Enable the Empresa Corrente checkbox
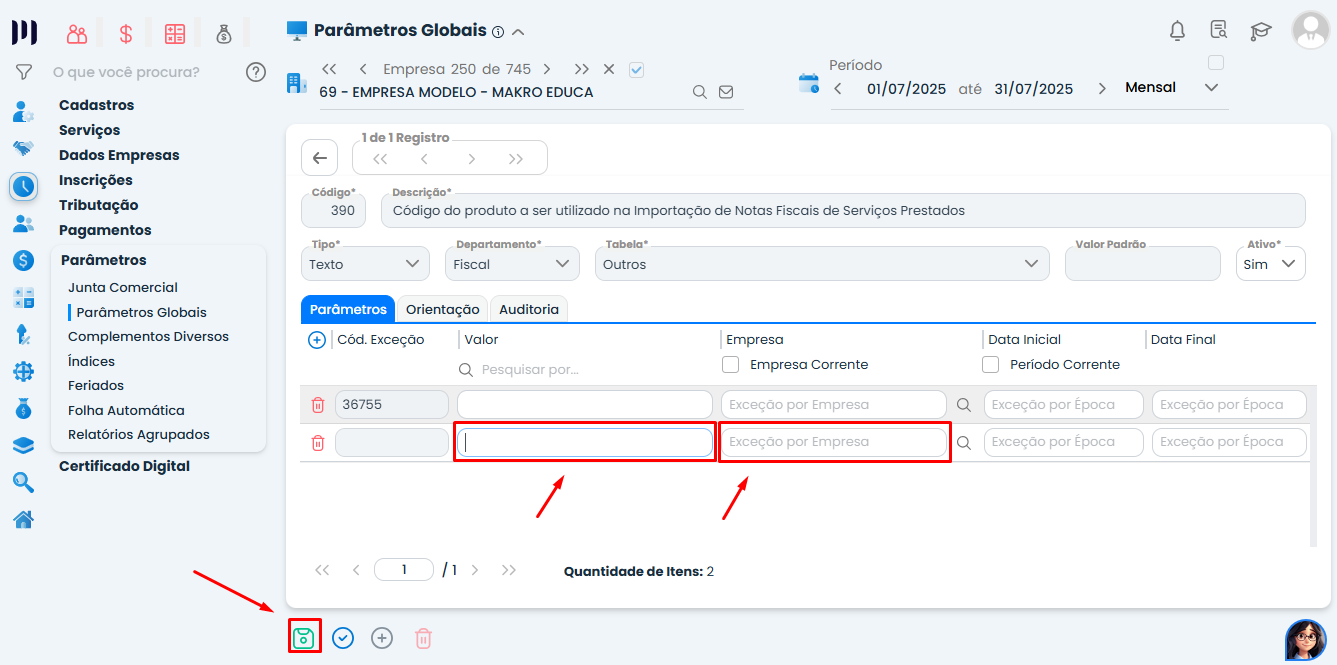Image resolution: width=1337 pixels, height=665 pixels. point(731,365)
